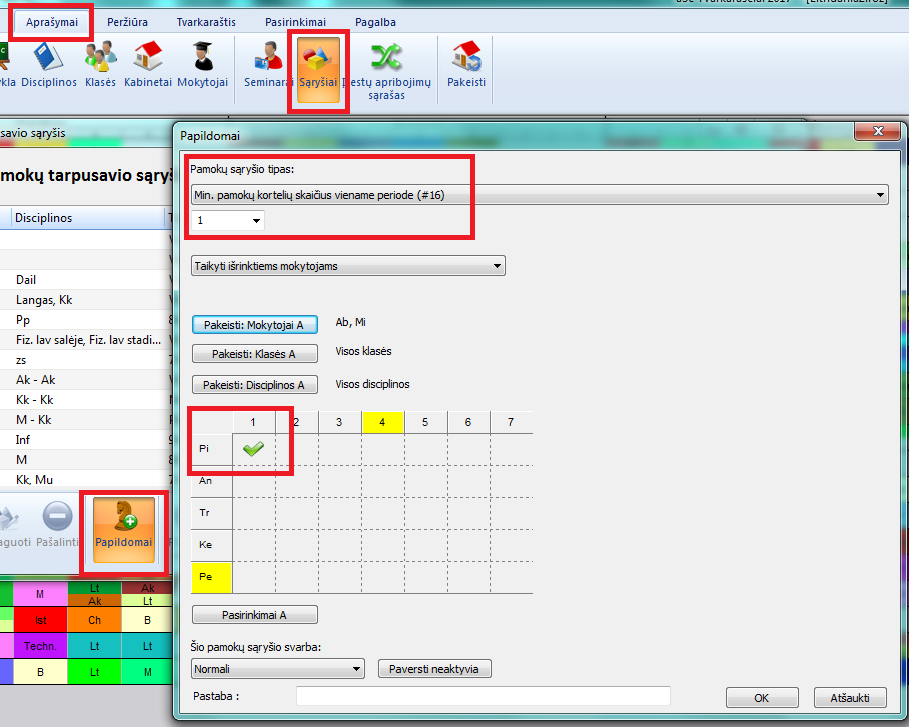Open the Klasės toolbar icon
The width and height of the screenshot is (909, 727).
point(100,65)
